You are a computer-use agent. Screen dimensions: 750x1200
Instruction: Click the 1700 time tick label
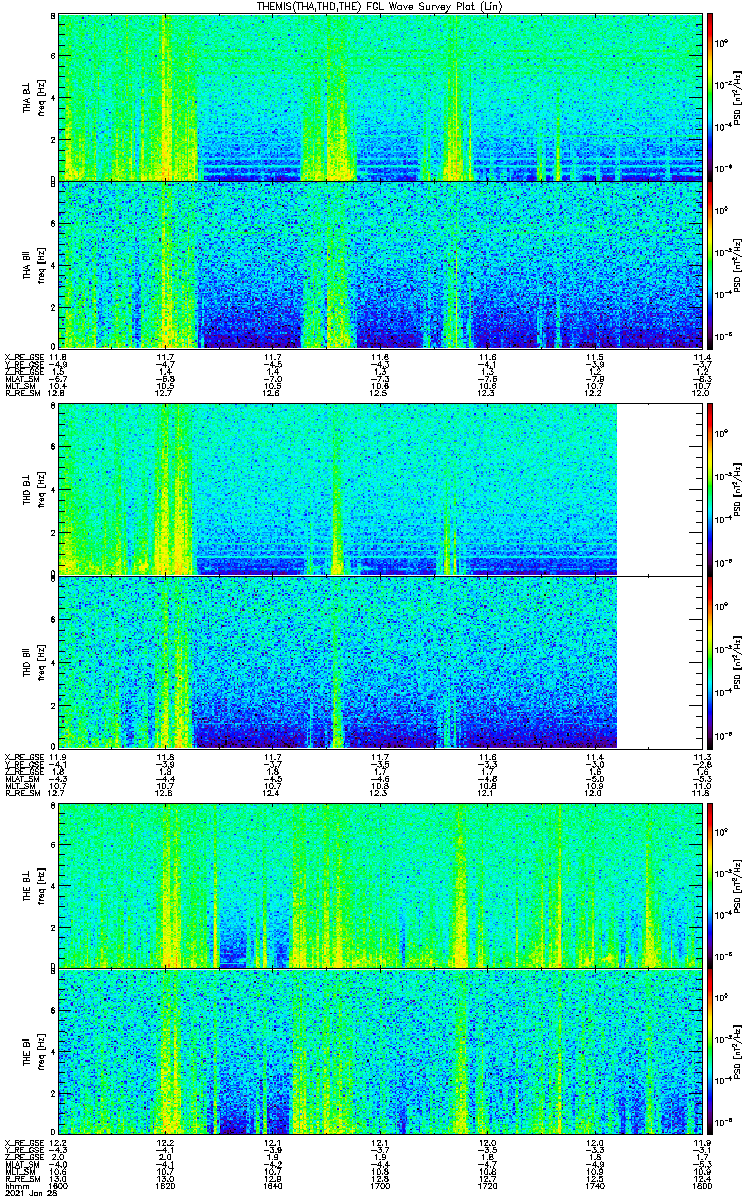382,1184
